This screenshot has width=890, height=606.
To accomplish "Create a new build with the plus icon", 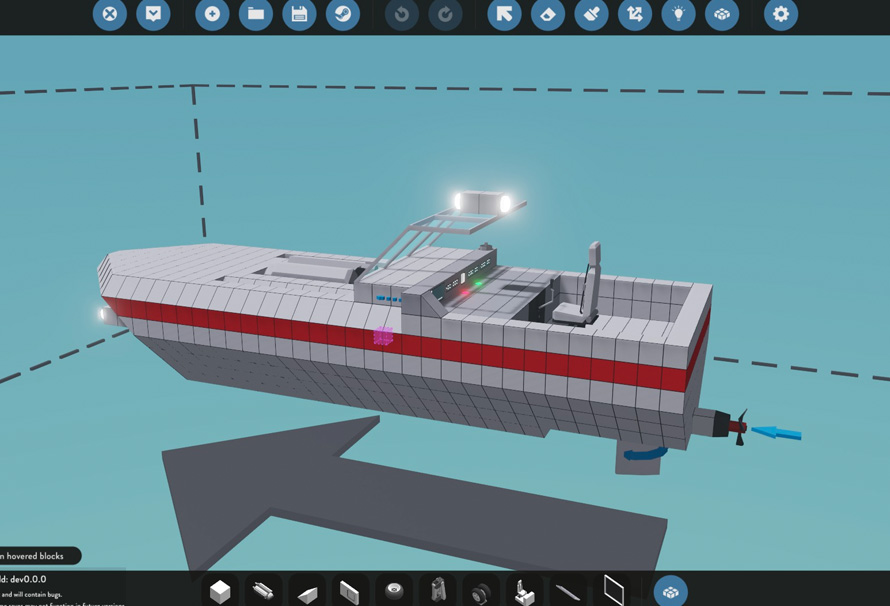I will pyautogui.click(x=212, y=14).
